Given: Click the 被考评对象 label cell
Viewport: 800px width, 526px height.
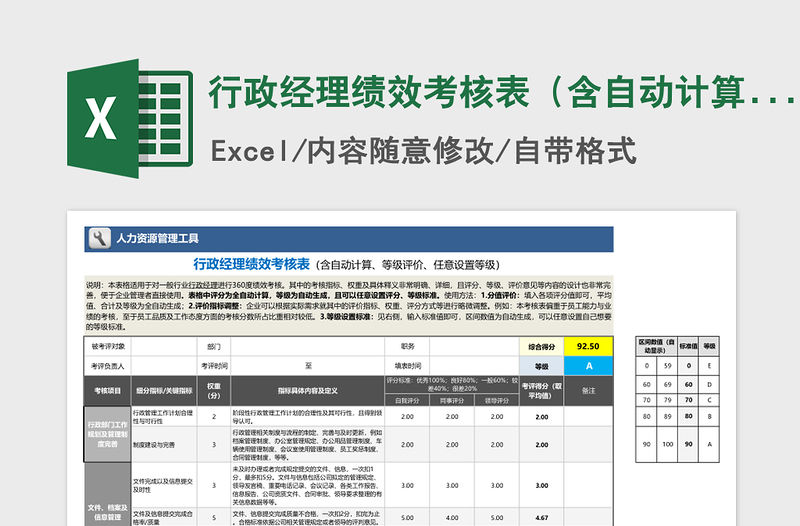Looking at the screenshot, I should point(108,346).
